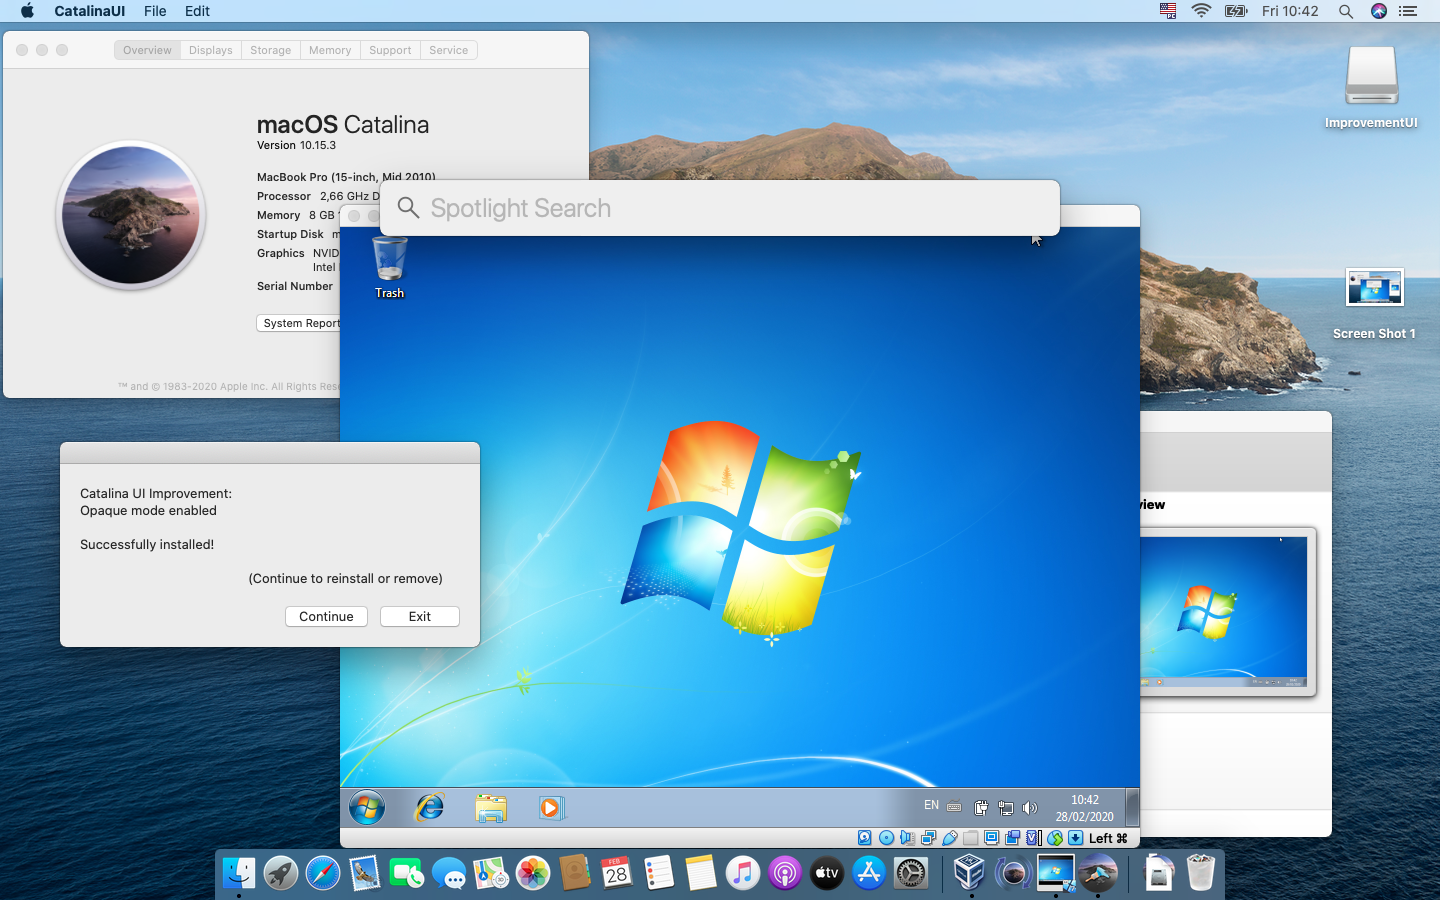The image size is (1440, 900).
Task: Click Windows tray volume speaker icon
Action: pos(1030,808)
